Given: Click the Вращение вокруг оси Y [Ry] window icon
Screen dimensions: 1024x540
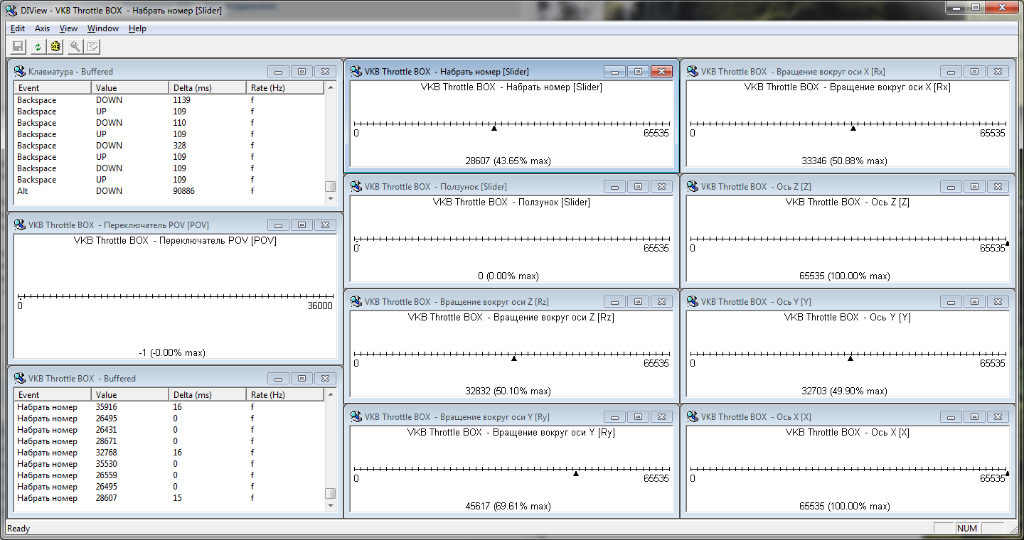Looking at the screenshot, I should [x=357, y=417].
